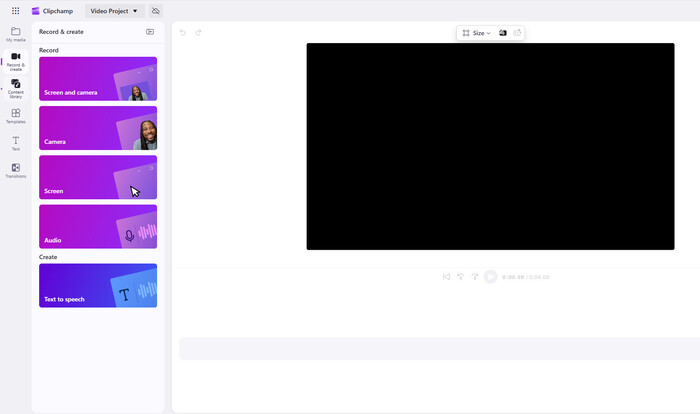Open the My media tab
The image size is (700, 414).
click(x=16, y=34)
